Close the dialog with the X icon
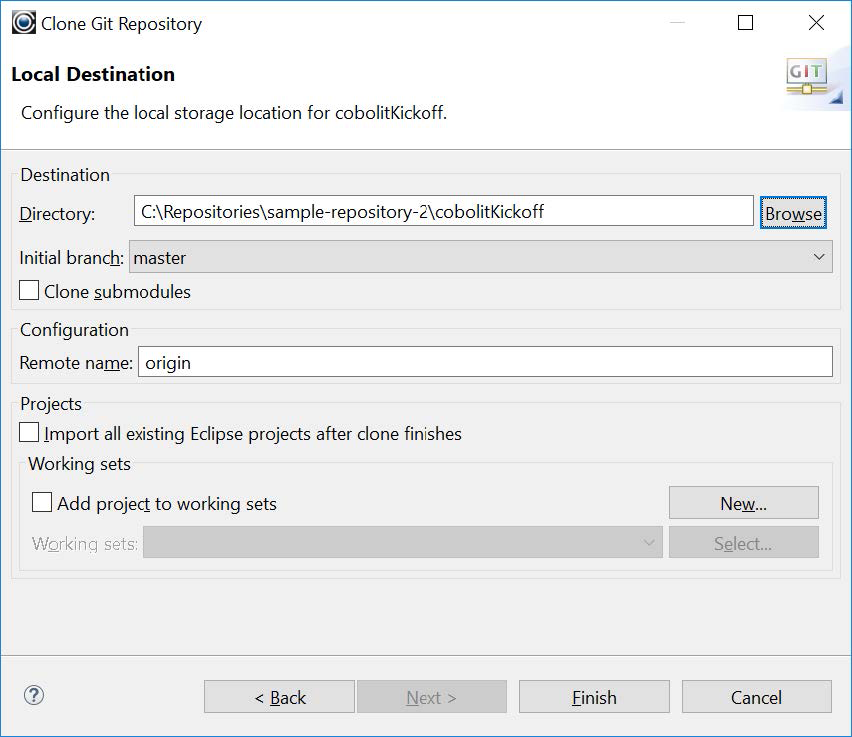The width and height of the screenshot is (852, 737). coord(816,23)
